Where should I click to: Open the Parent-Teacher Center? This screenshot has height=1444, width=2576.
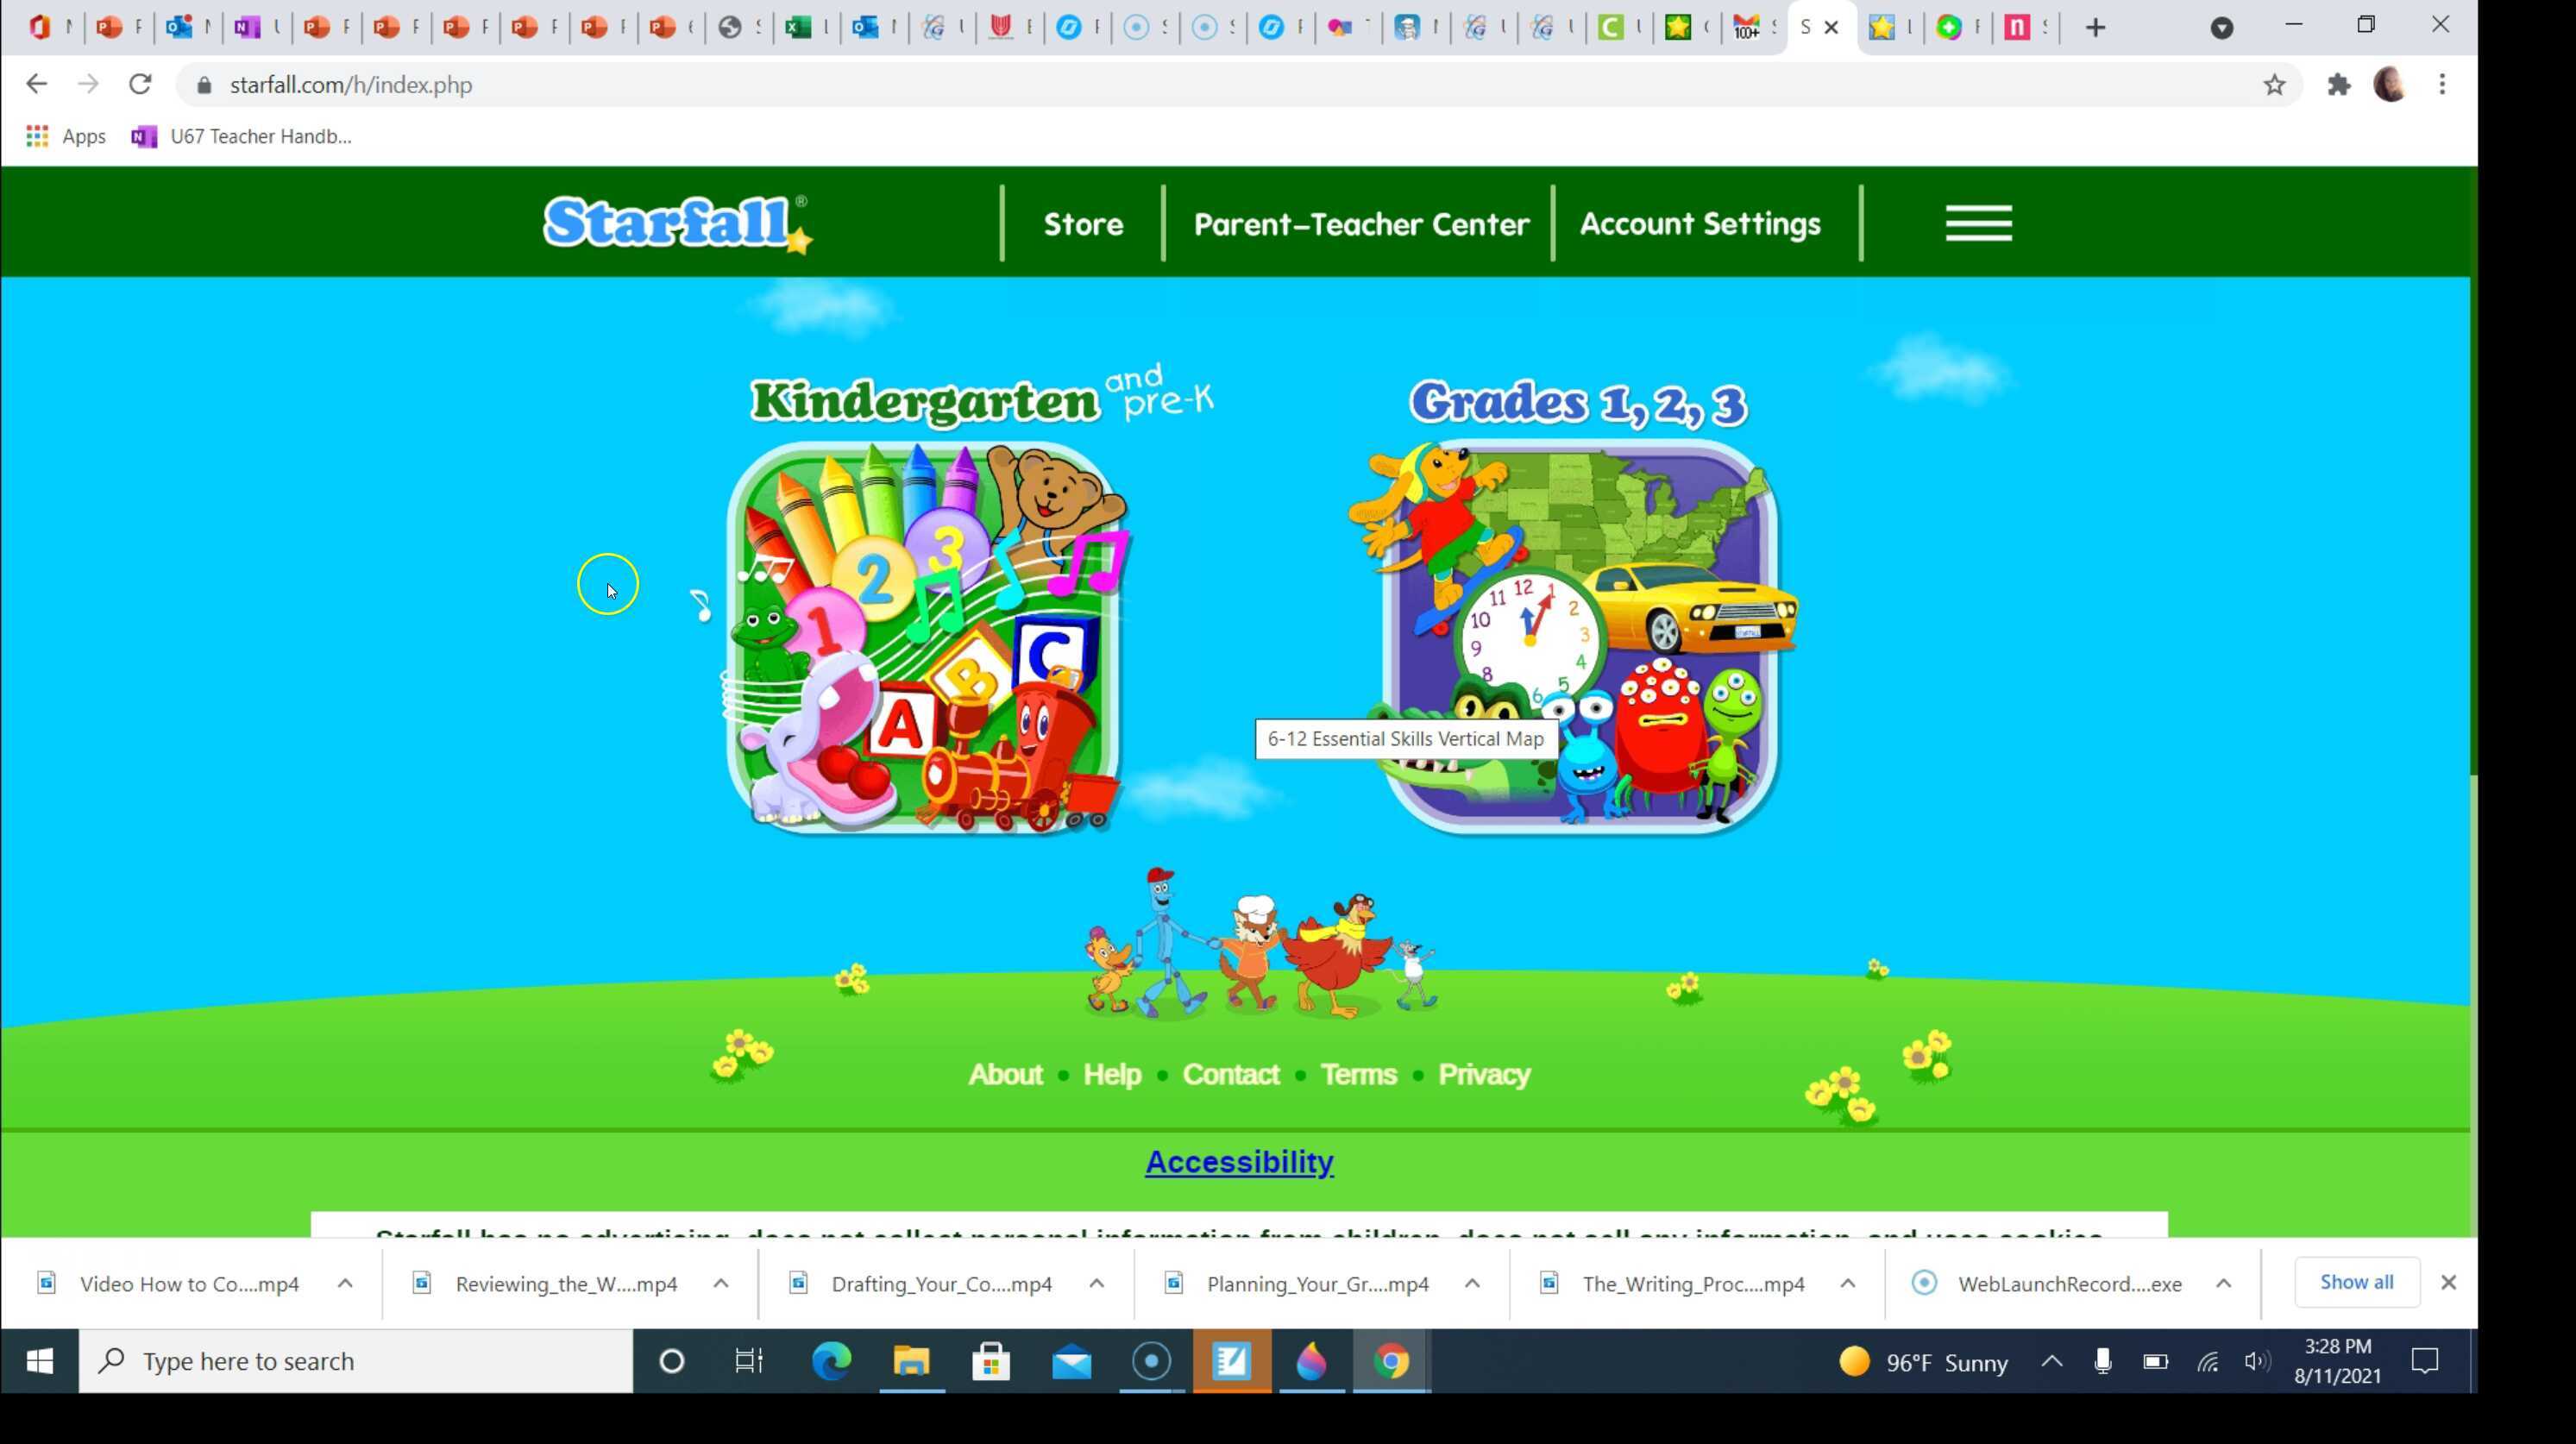pyautogui.click(x=1361, y=223)
